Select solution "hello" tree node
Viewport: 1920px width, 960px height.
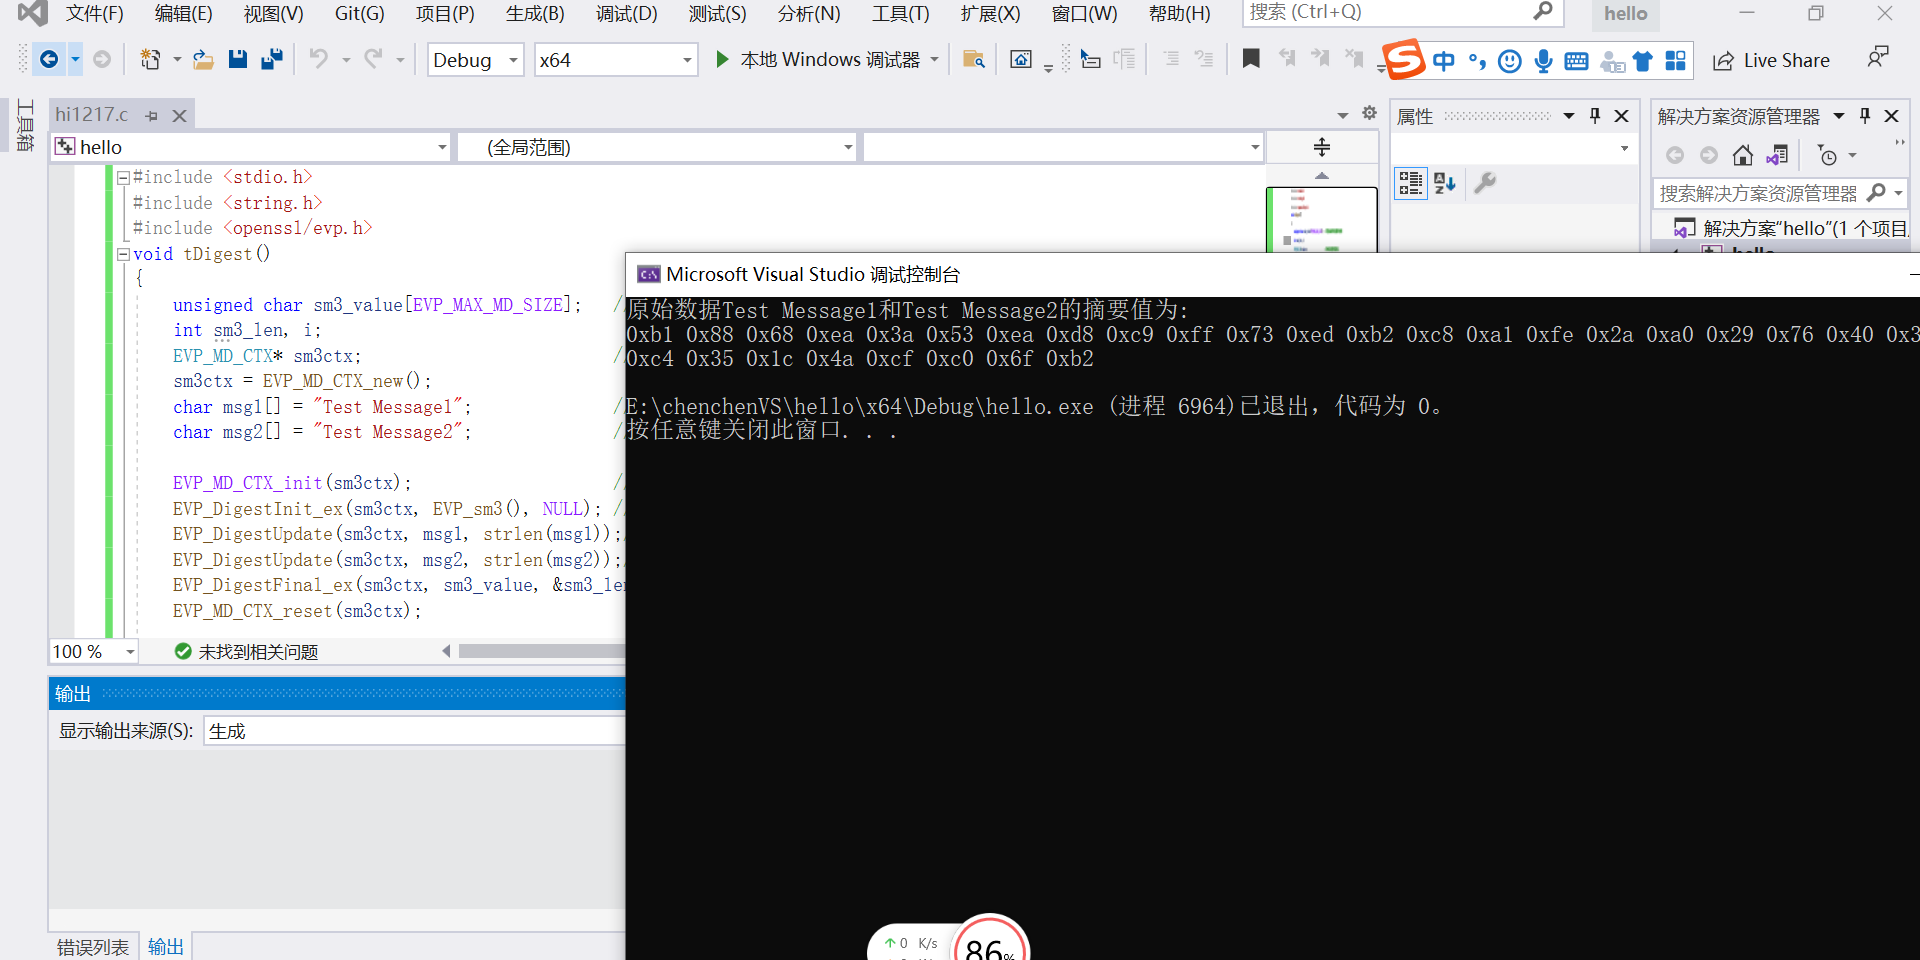click(x=1792, y=229)
